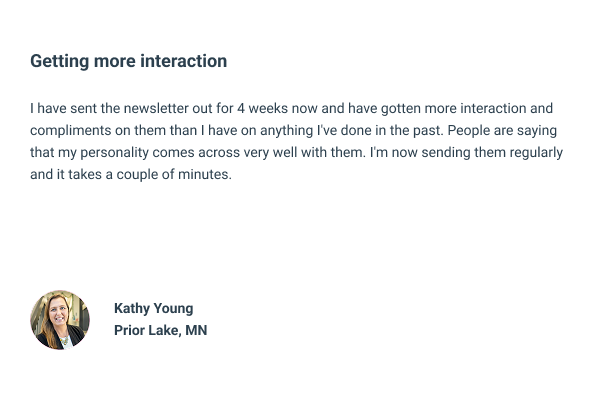Click the word "Getting" in the heading
The image size is (600, 400).
[58, 61]
